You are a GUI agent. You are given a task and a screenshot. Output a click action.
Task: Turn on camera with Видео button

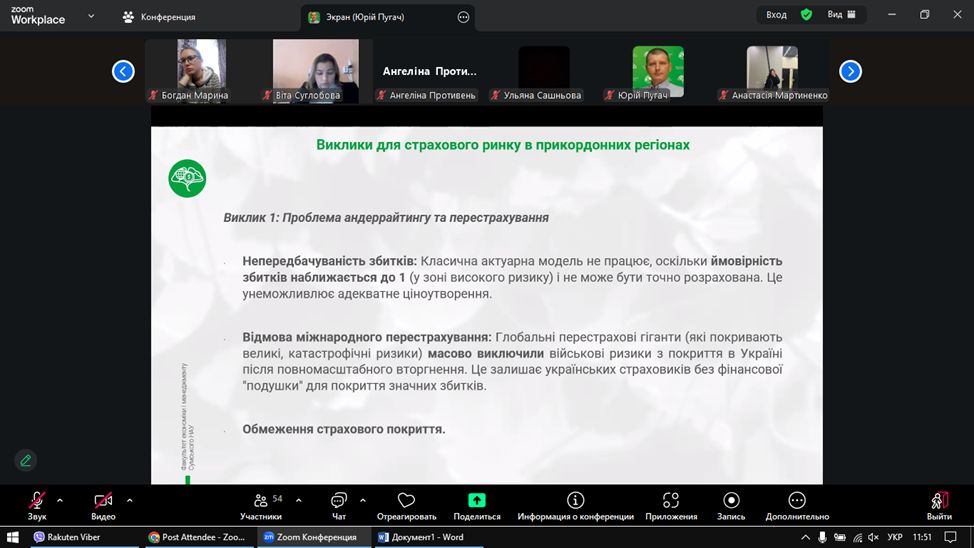pos(103,505)
